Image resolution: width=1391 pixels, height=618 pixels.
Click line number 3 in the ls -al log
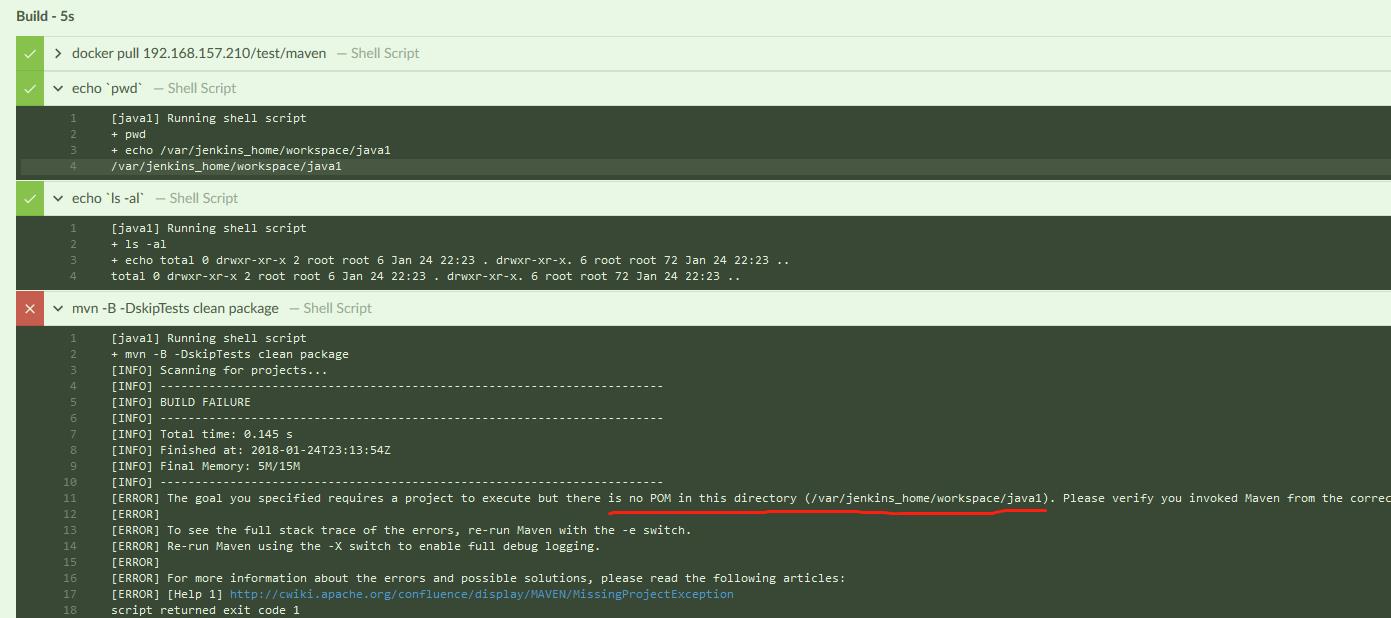point(73,260)
